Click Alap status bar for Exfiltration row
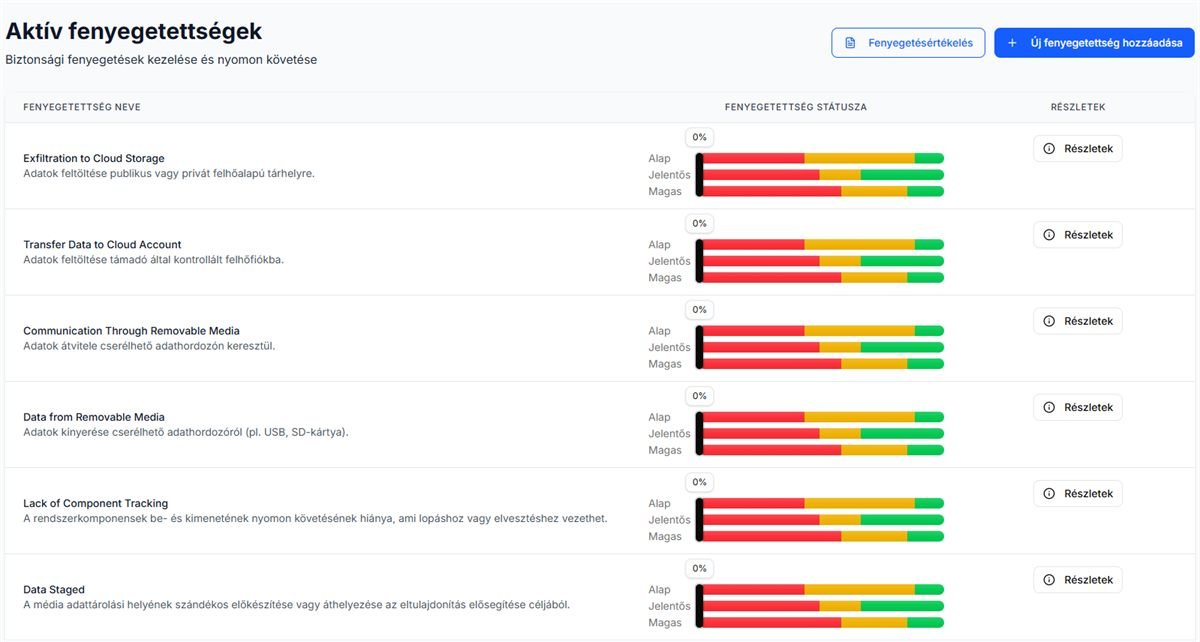This screenshot has height=642, width=1200. (x=822, y=158)
